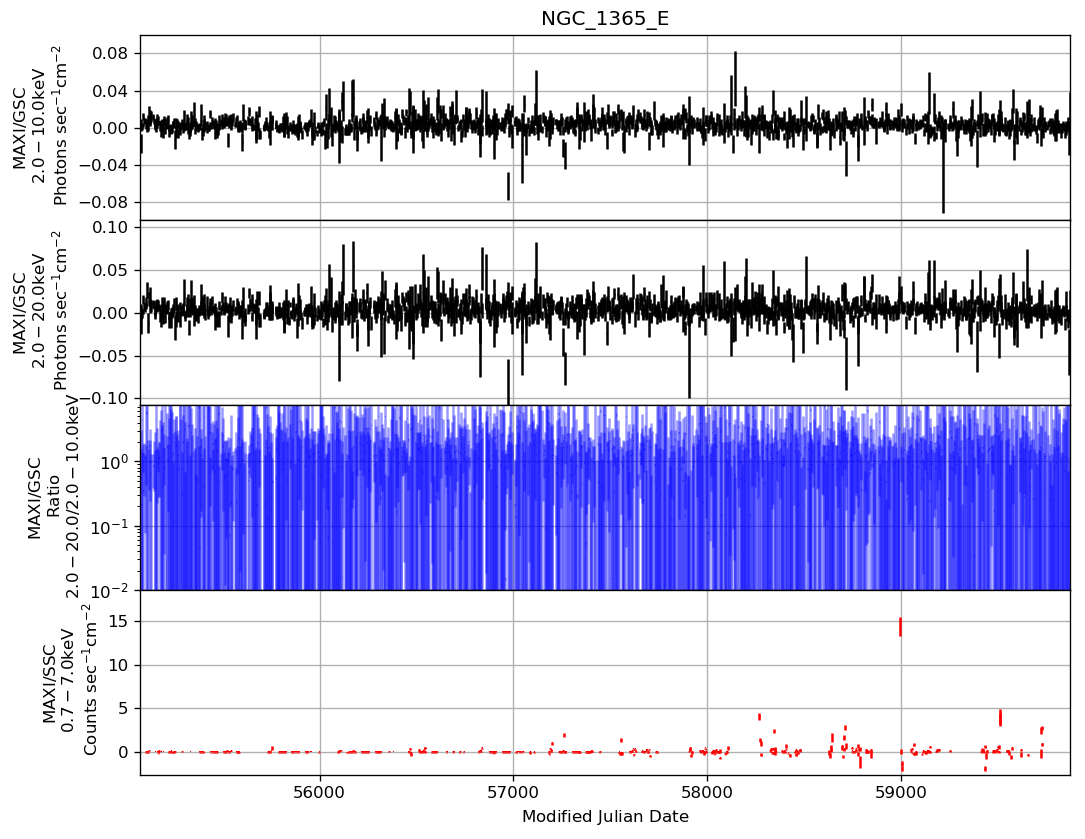Click the 5 tick on MAXI/SSC panel
Viewport: 1085px width, 839px height.
(125, 708)
